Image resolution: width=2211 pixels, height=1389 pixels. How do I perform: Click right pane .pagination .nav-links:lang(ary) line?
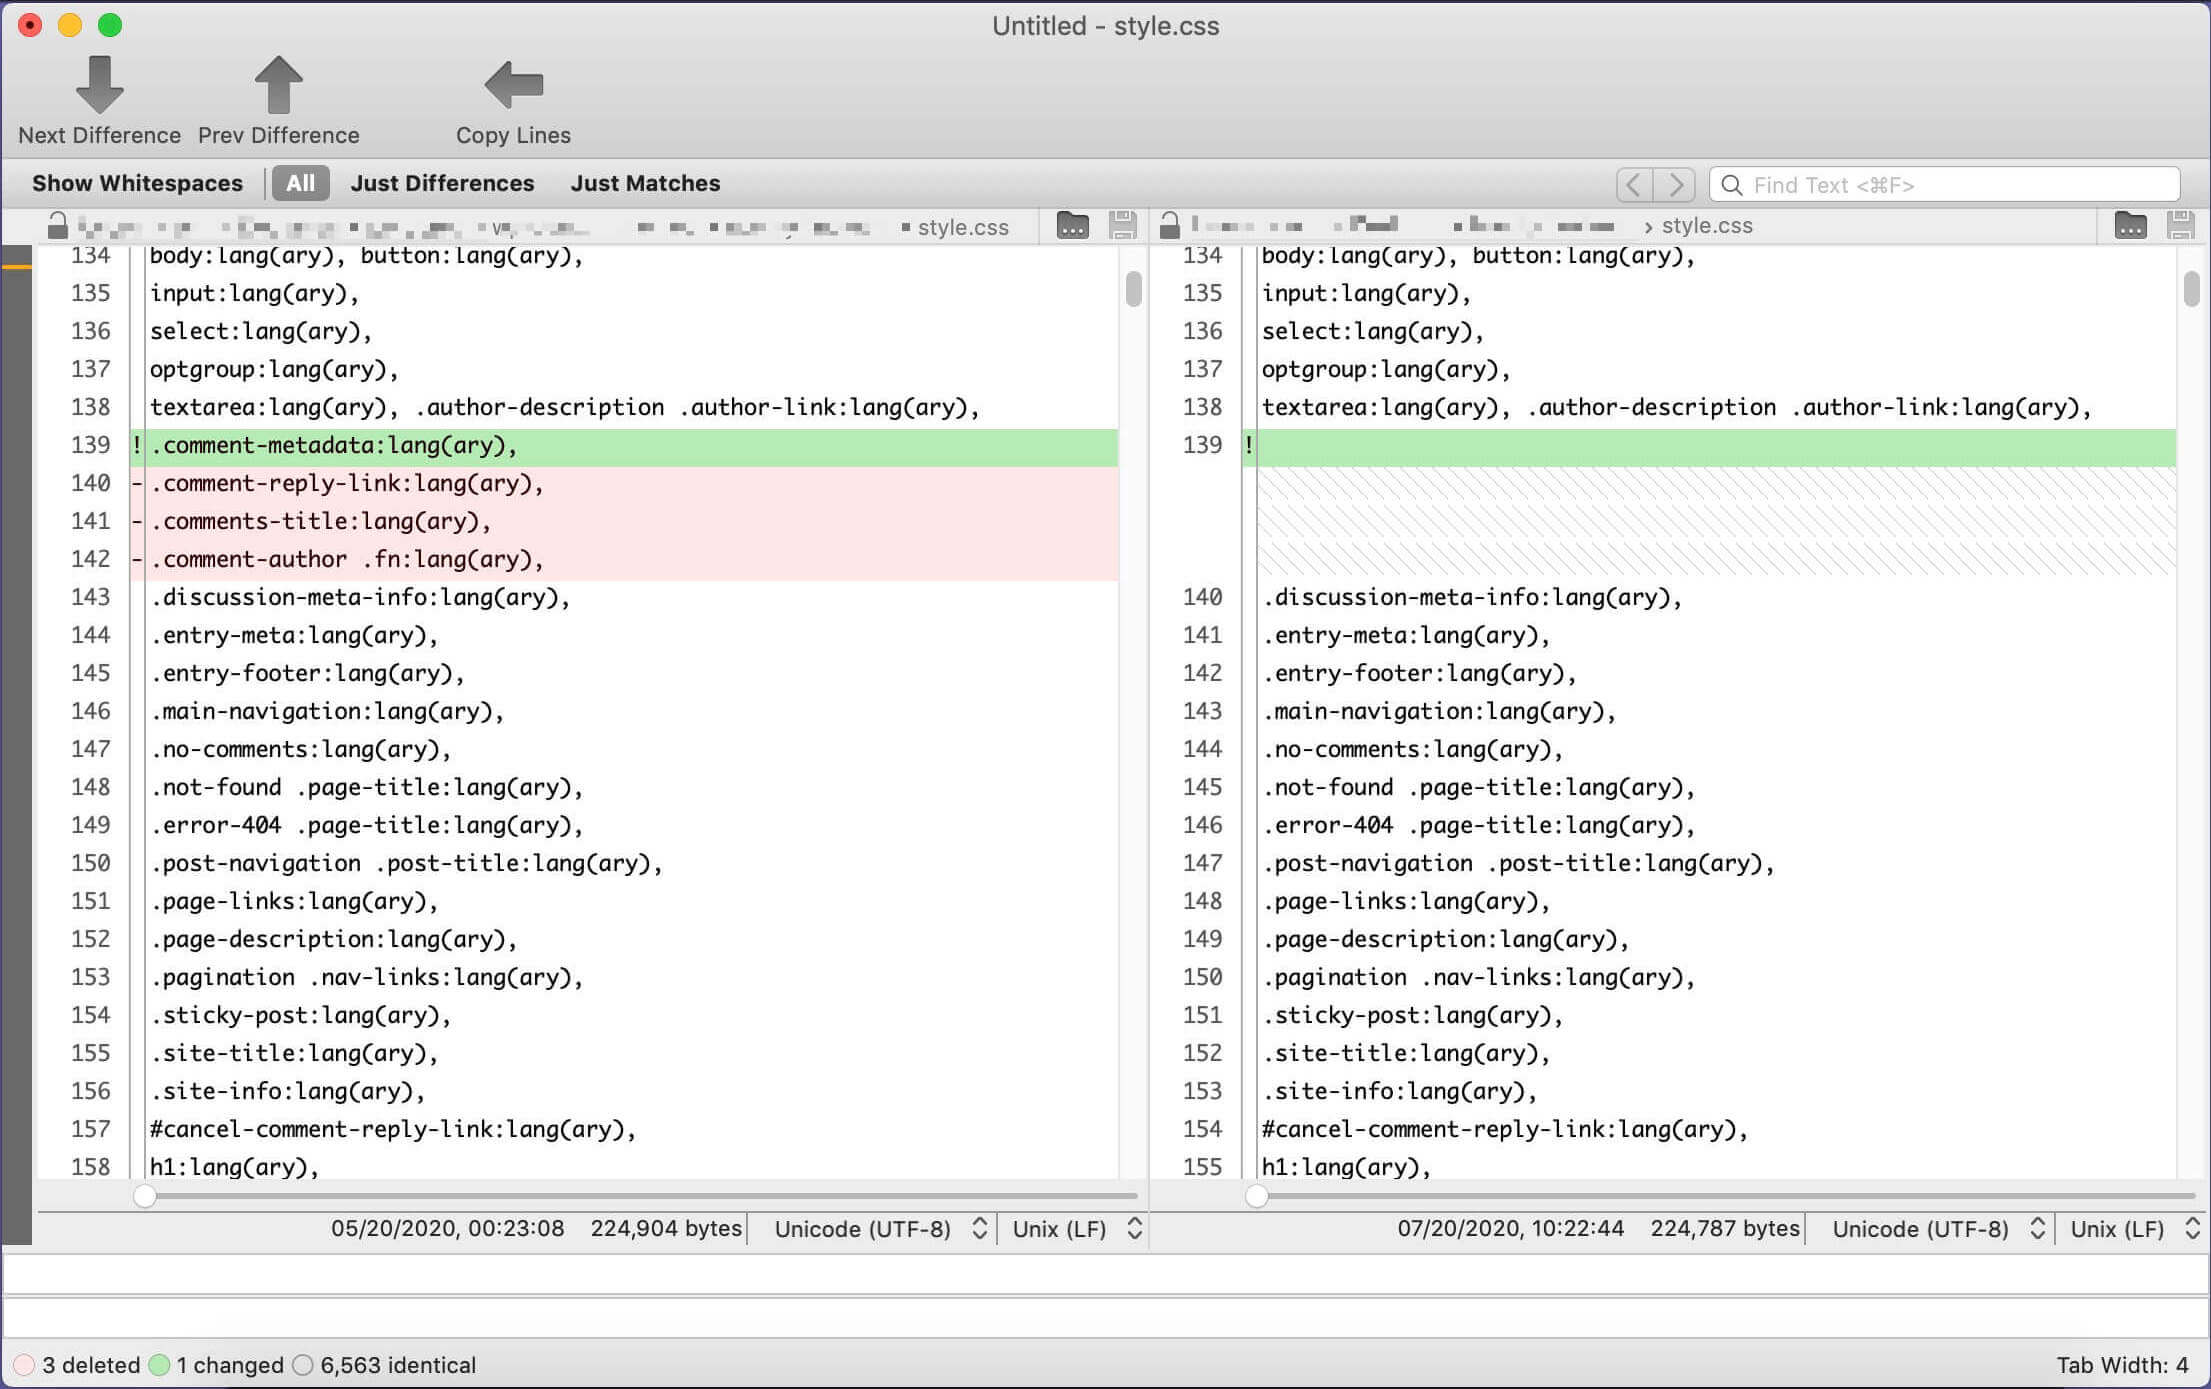[1478, 977]
